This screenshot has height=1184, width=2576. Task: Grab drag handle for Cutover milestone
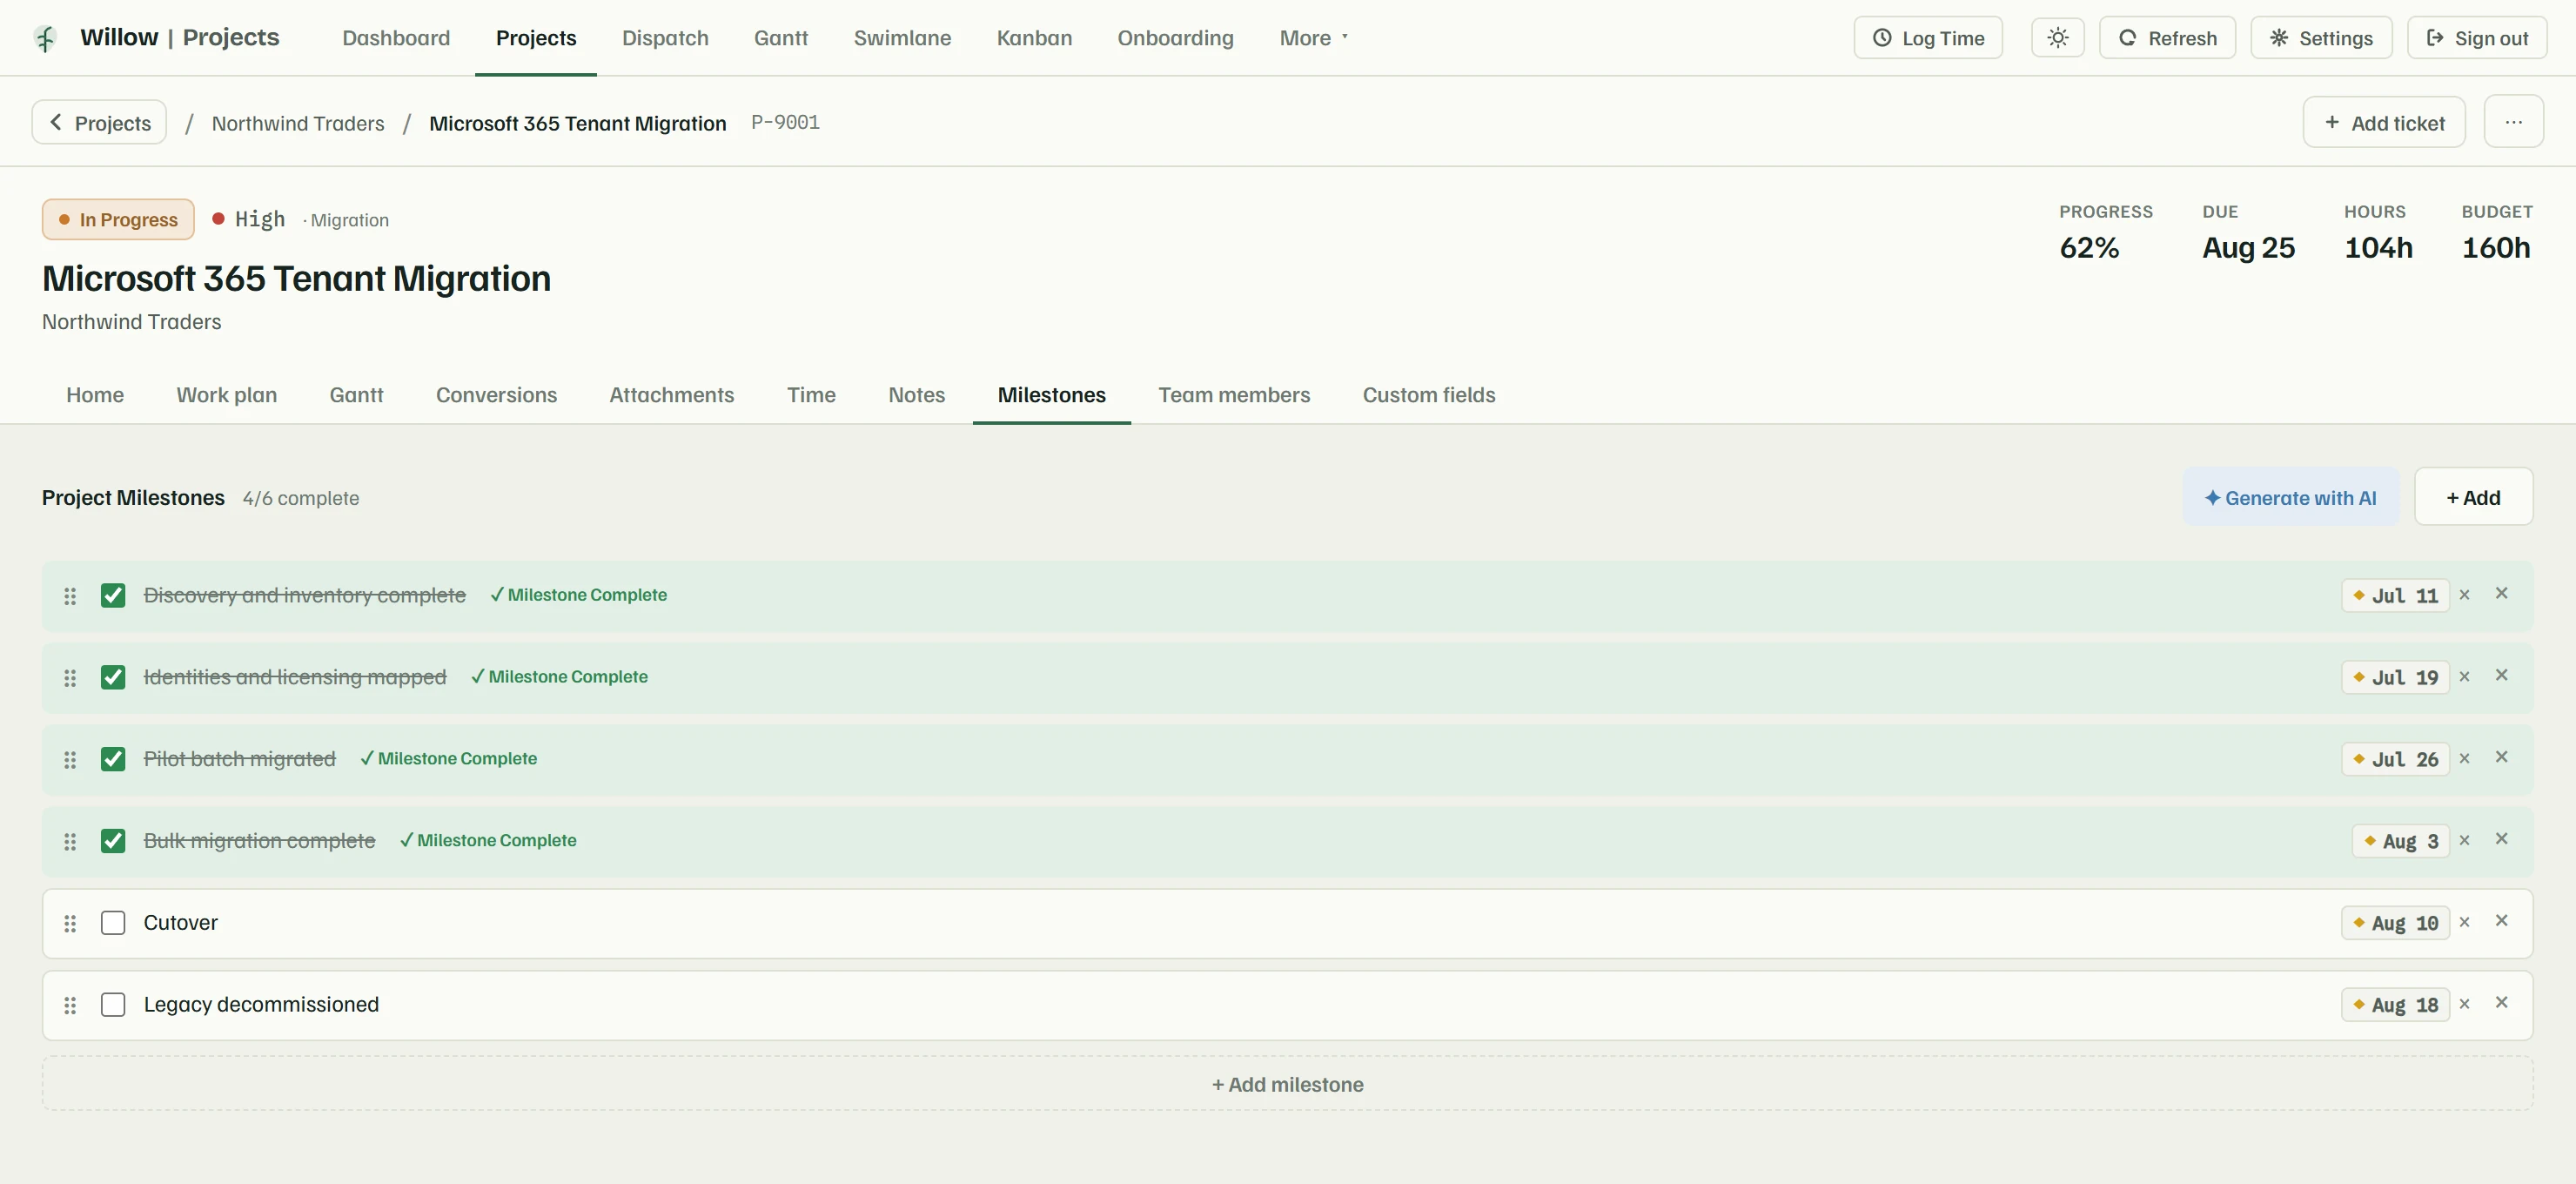[70, 924]
